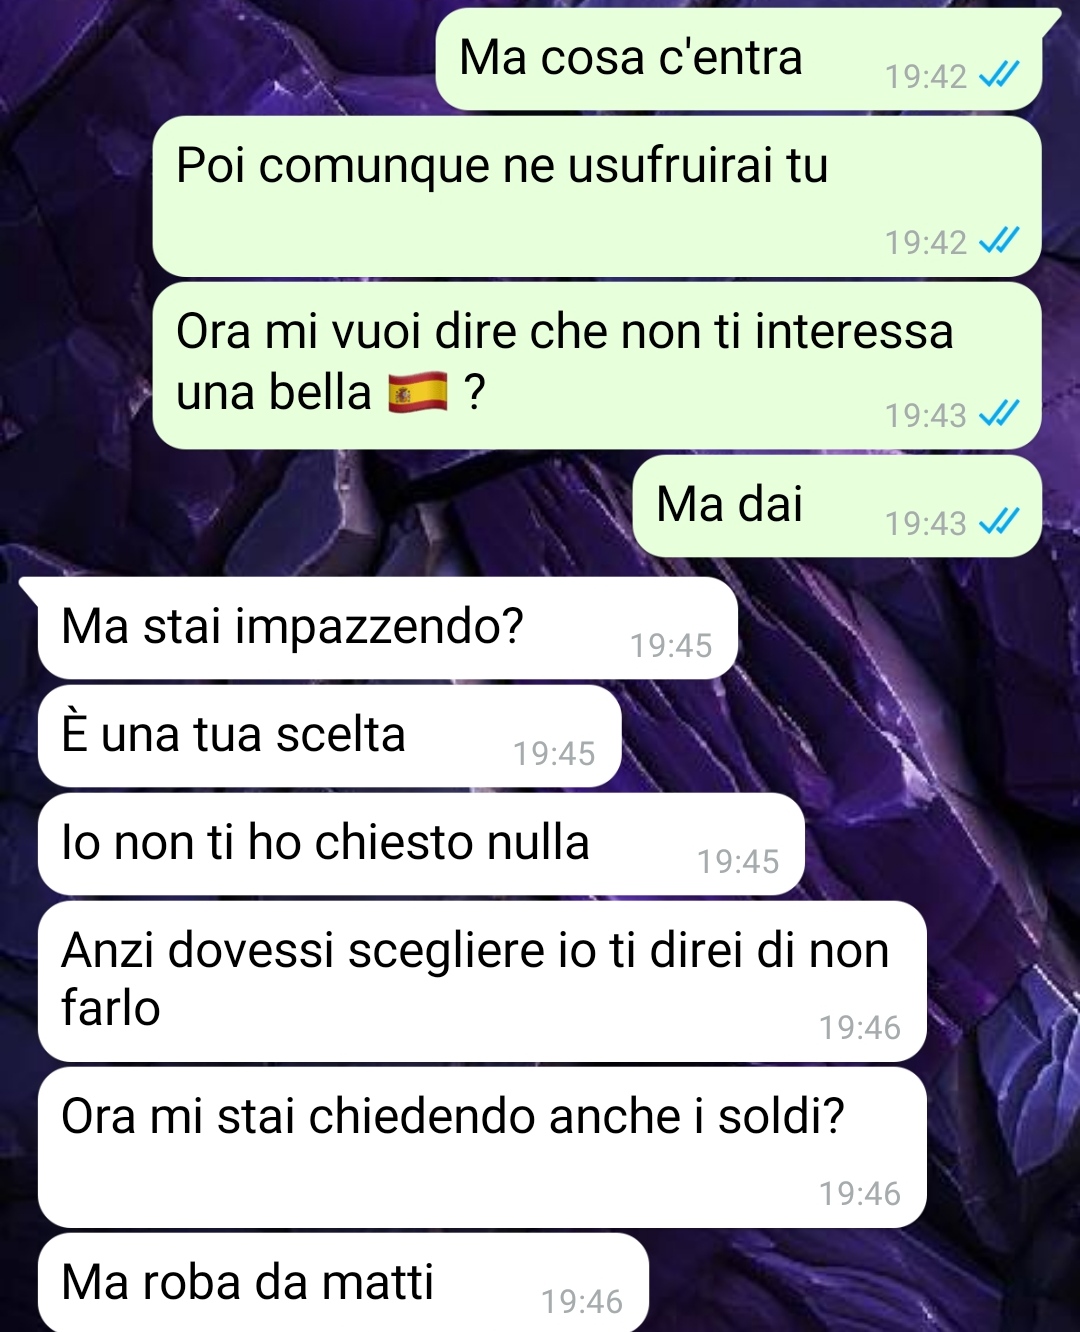Image resolution: width=1080 pixels, height=1332 pixels.
Task: Select the "Ma cosa c'entra" message bubble
Action: [739, 59]
